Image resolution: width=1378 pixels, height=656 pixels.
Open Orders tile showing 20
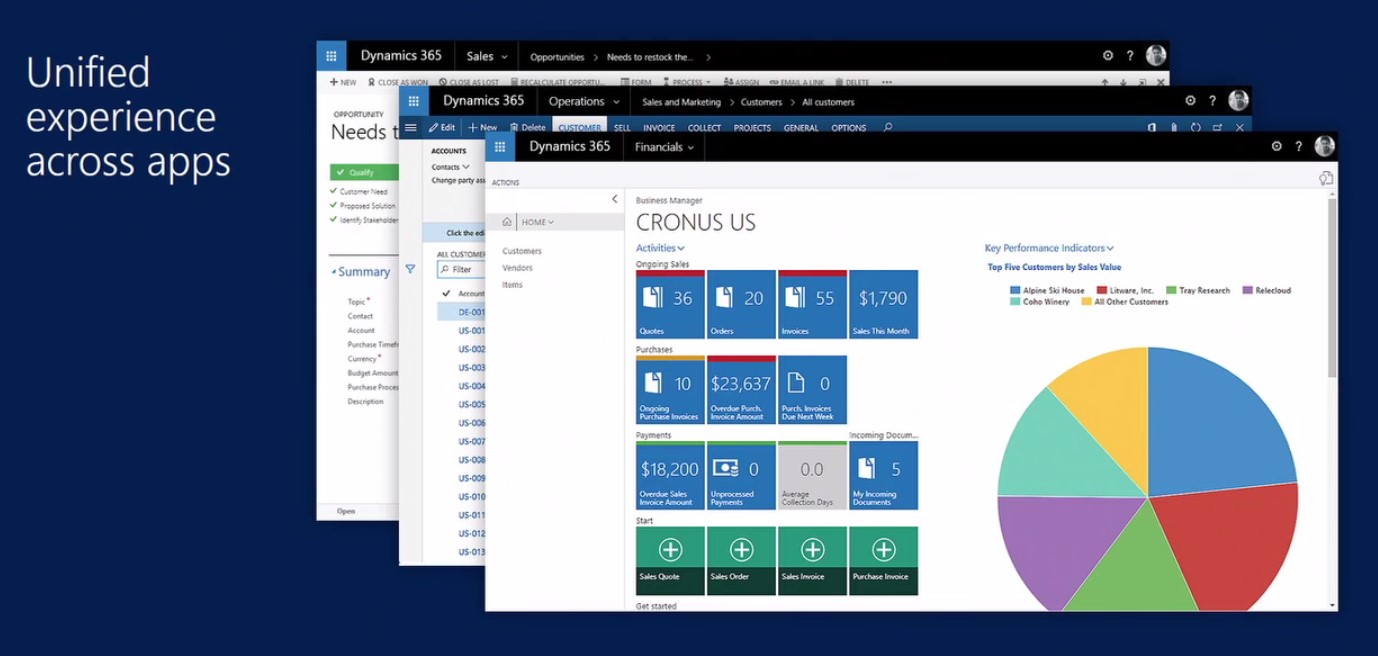point(741,304)
